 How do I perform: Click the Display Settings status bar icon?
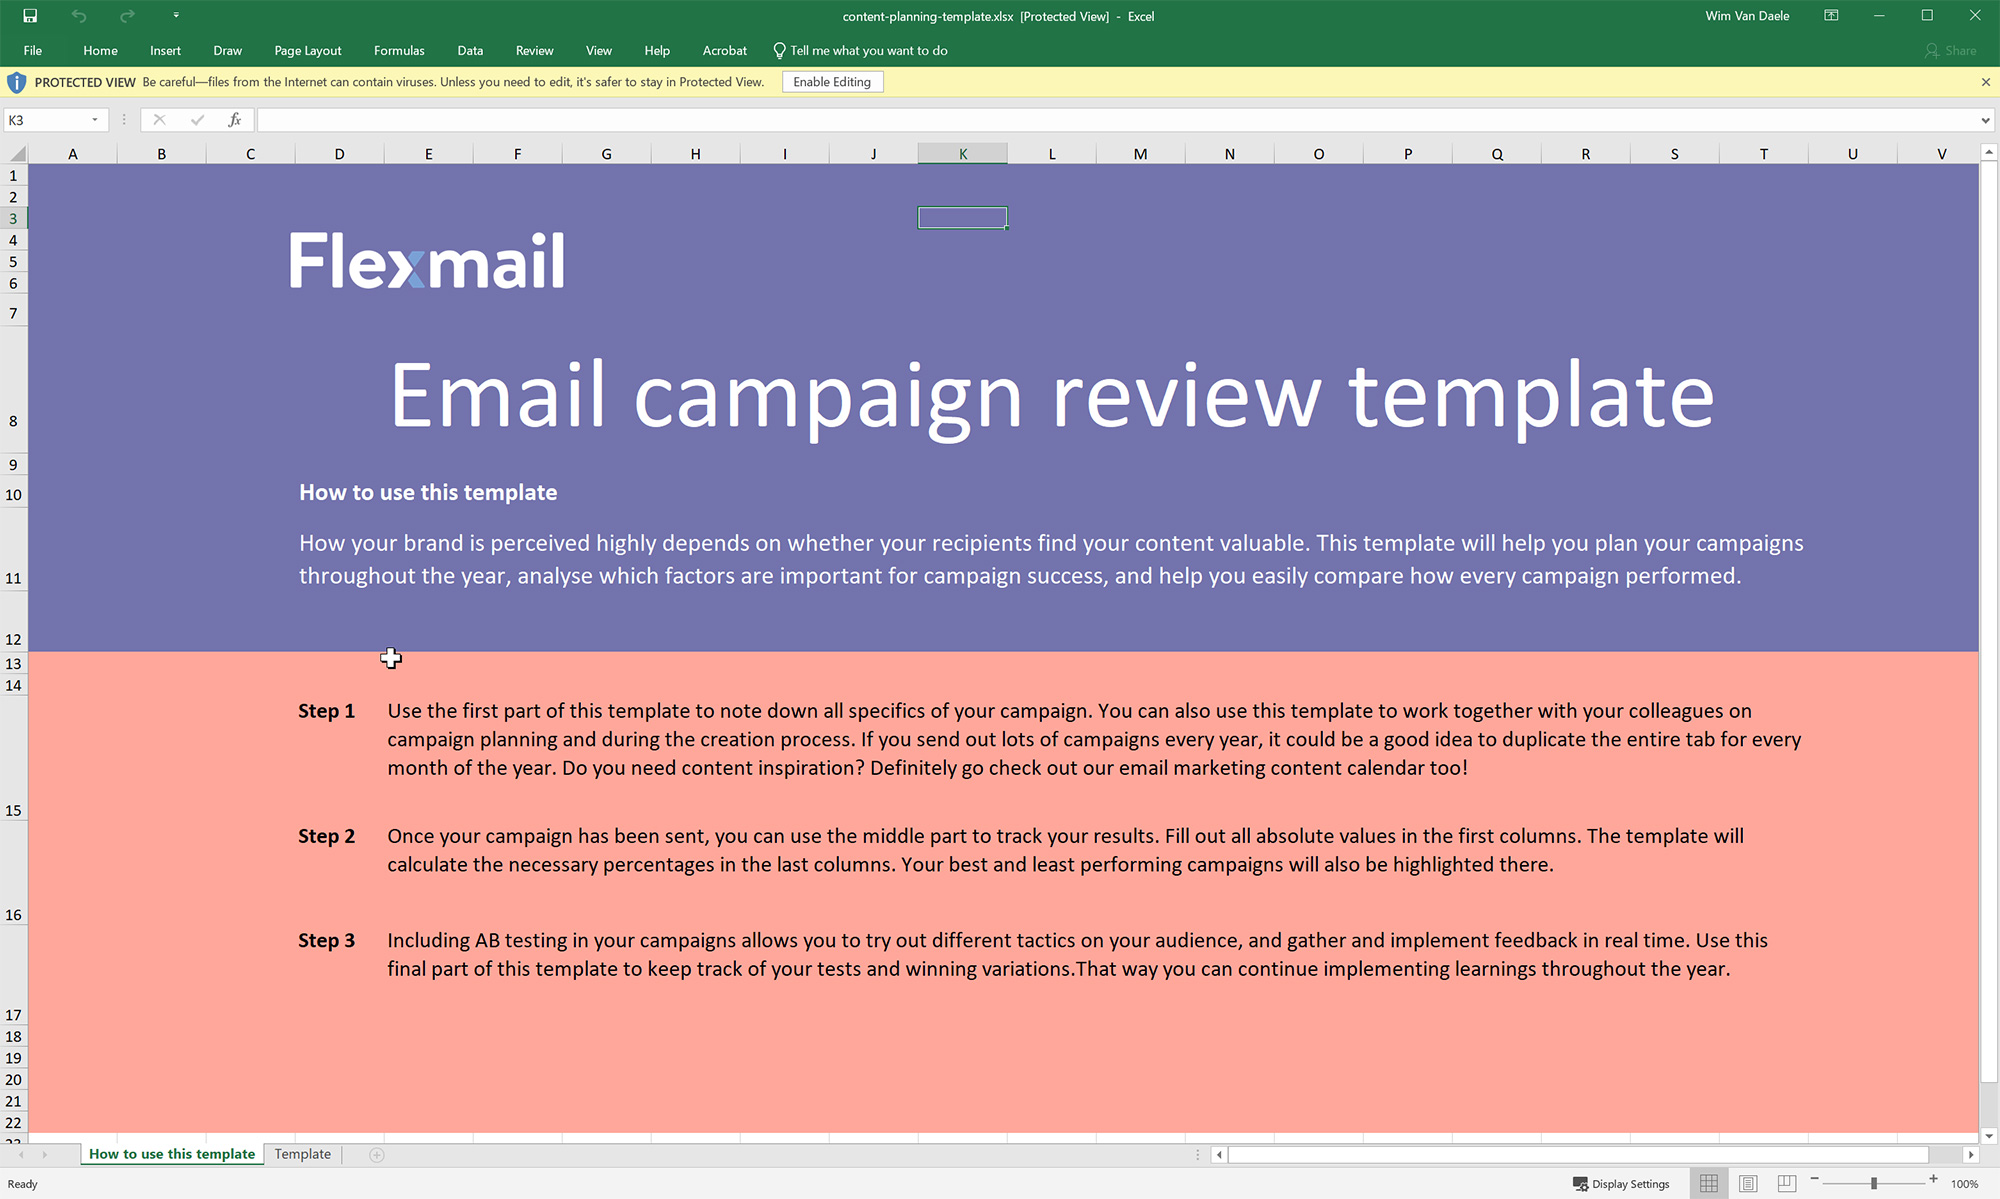pos(1621,1184)
